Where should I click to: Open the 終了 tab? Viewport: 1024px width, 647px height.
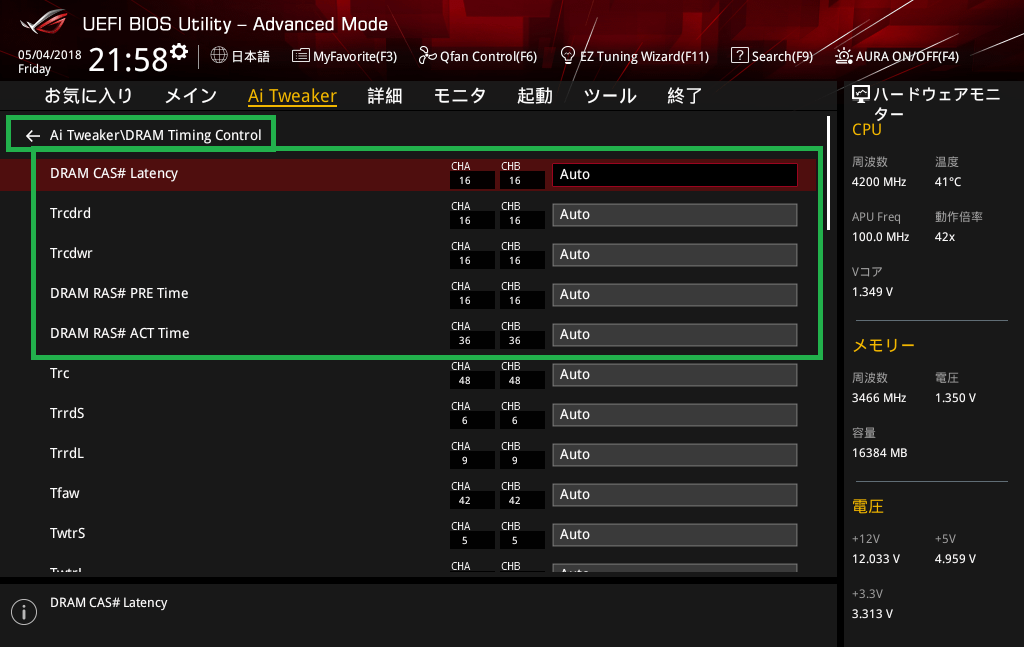pyautogui.click(x=684, y=96)
